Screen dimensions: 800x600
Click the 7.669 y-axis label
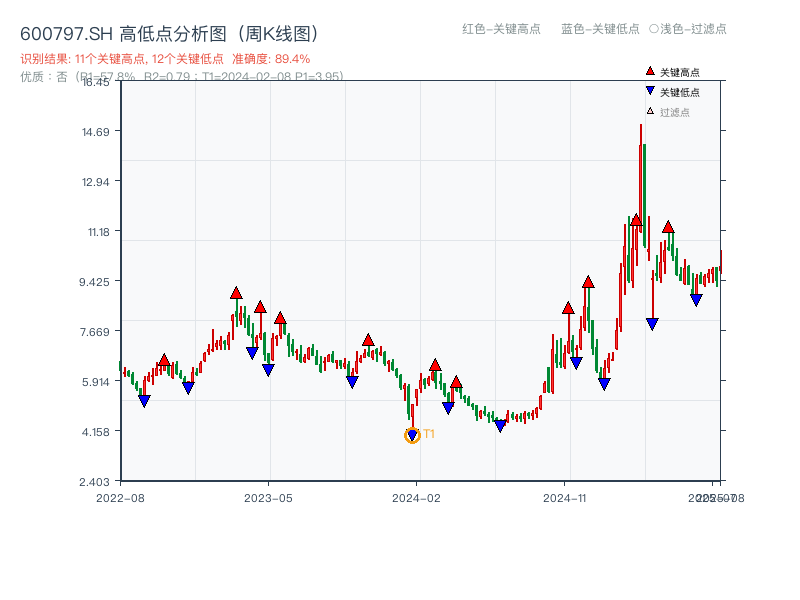[x=94, y=332]
